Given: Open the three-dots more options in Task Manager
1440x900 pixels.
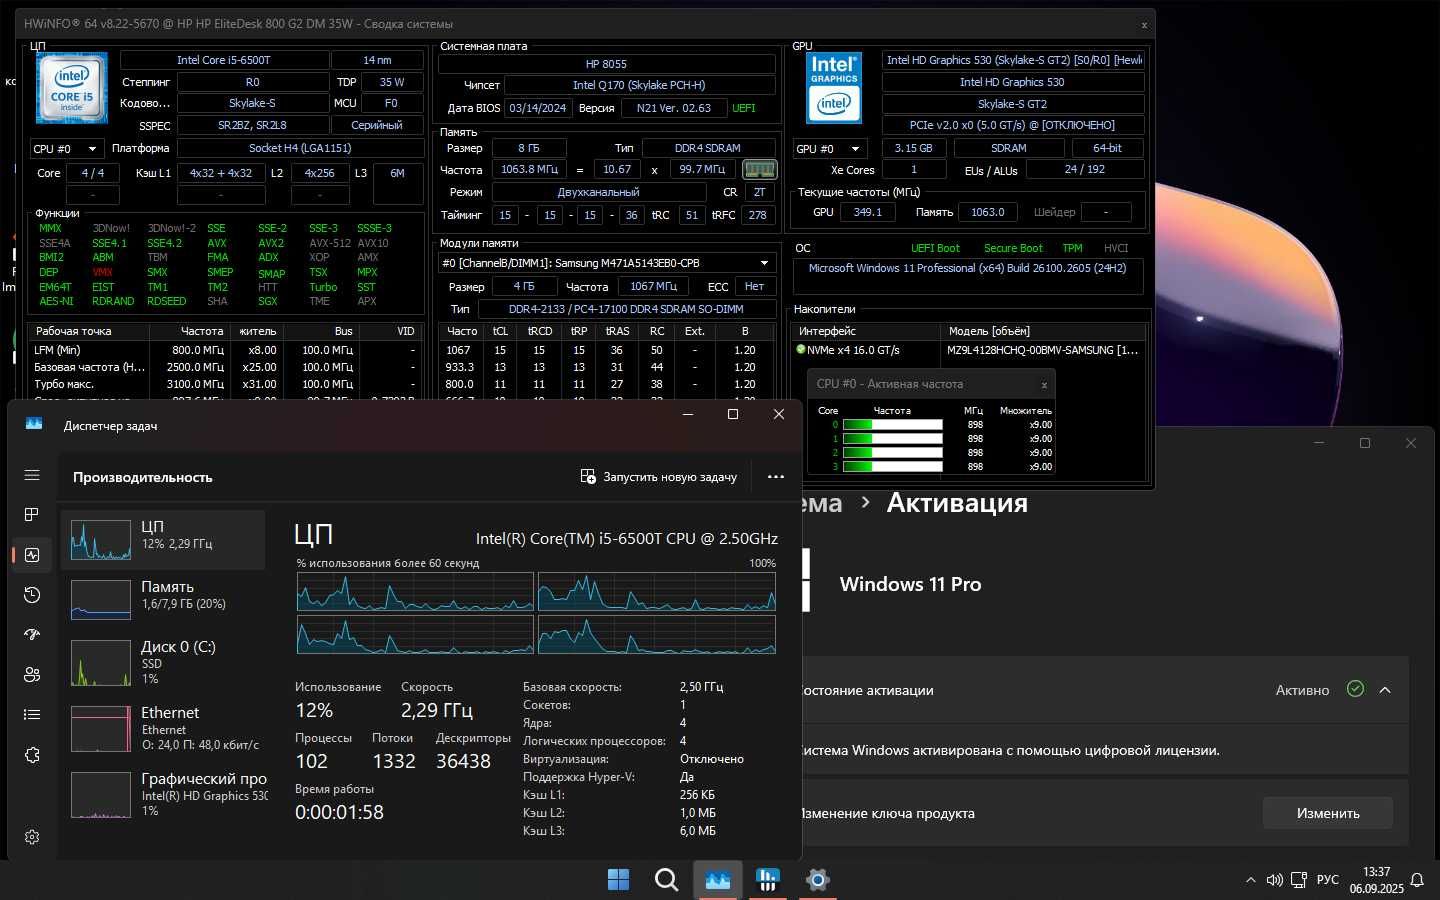Looking at the screenshot, I should [x=776, y=477].
